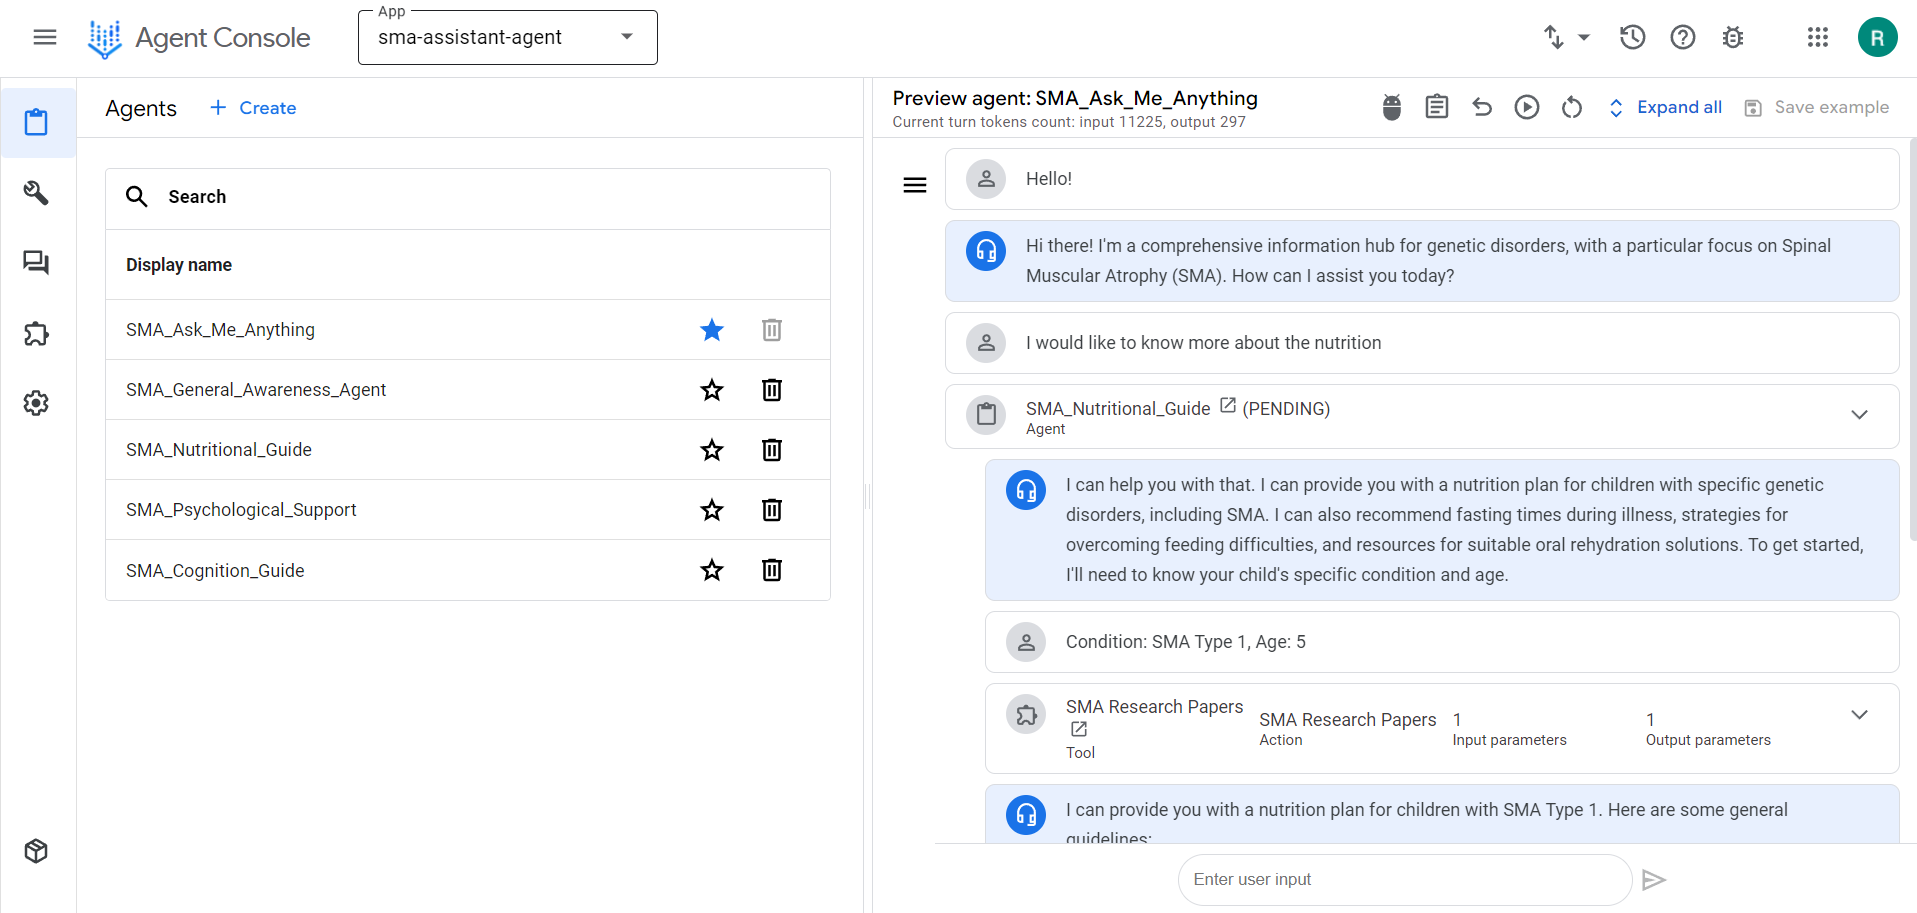Click the Save example button
The height and width of the screenshot is (913, 1917).
[1817, 108]
